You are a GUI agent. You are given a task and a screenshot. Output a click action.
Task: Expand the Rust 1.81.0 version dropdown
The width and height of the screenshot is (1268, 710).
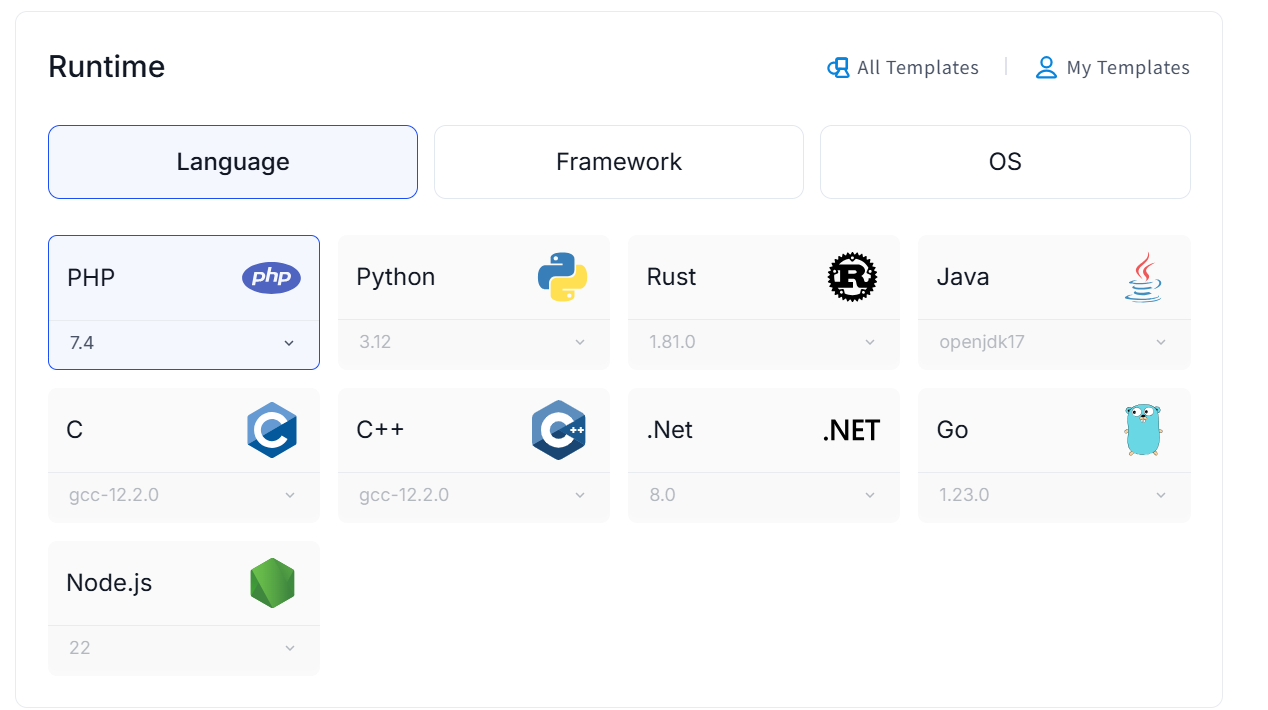point(763,342)
